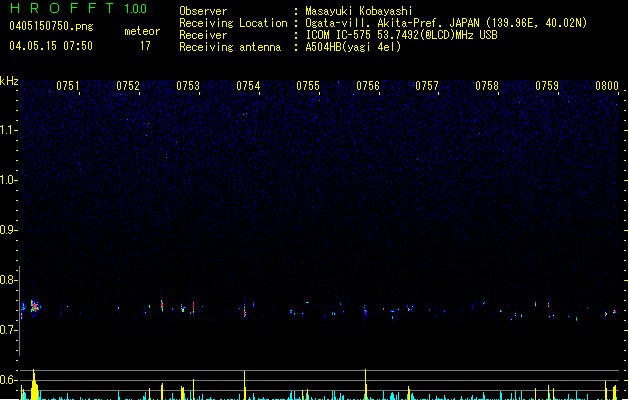
Task: Click the receiver ICOM IC-575 text
Action: point(401,35)
